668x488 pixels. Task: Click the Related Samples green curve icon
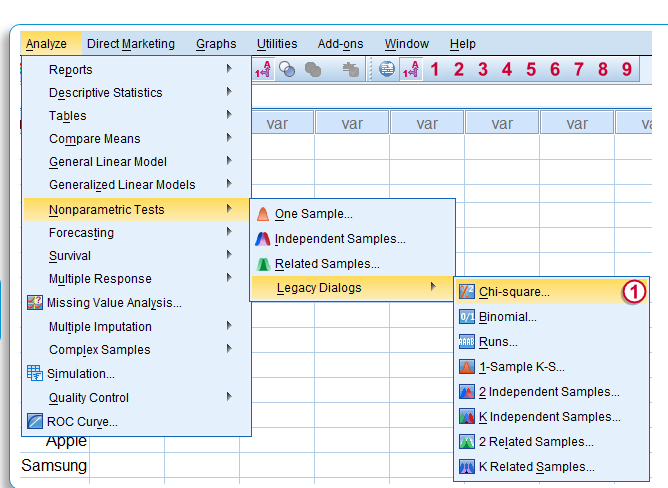263,264
